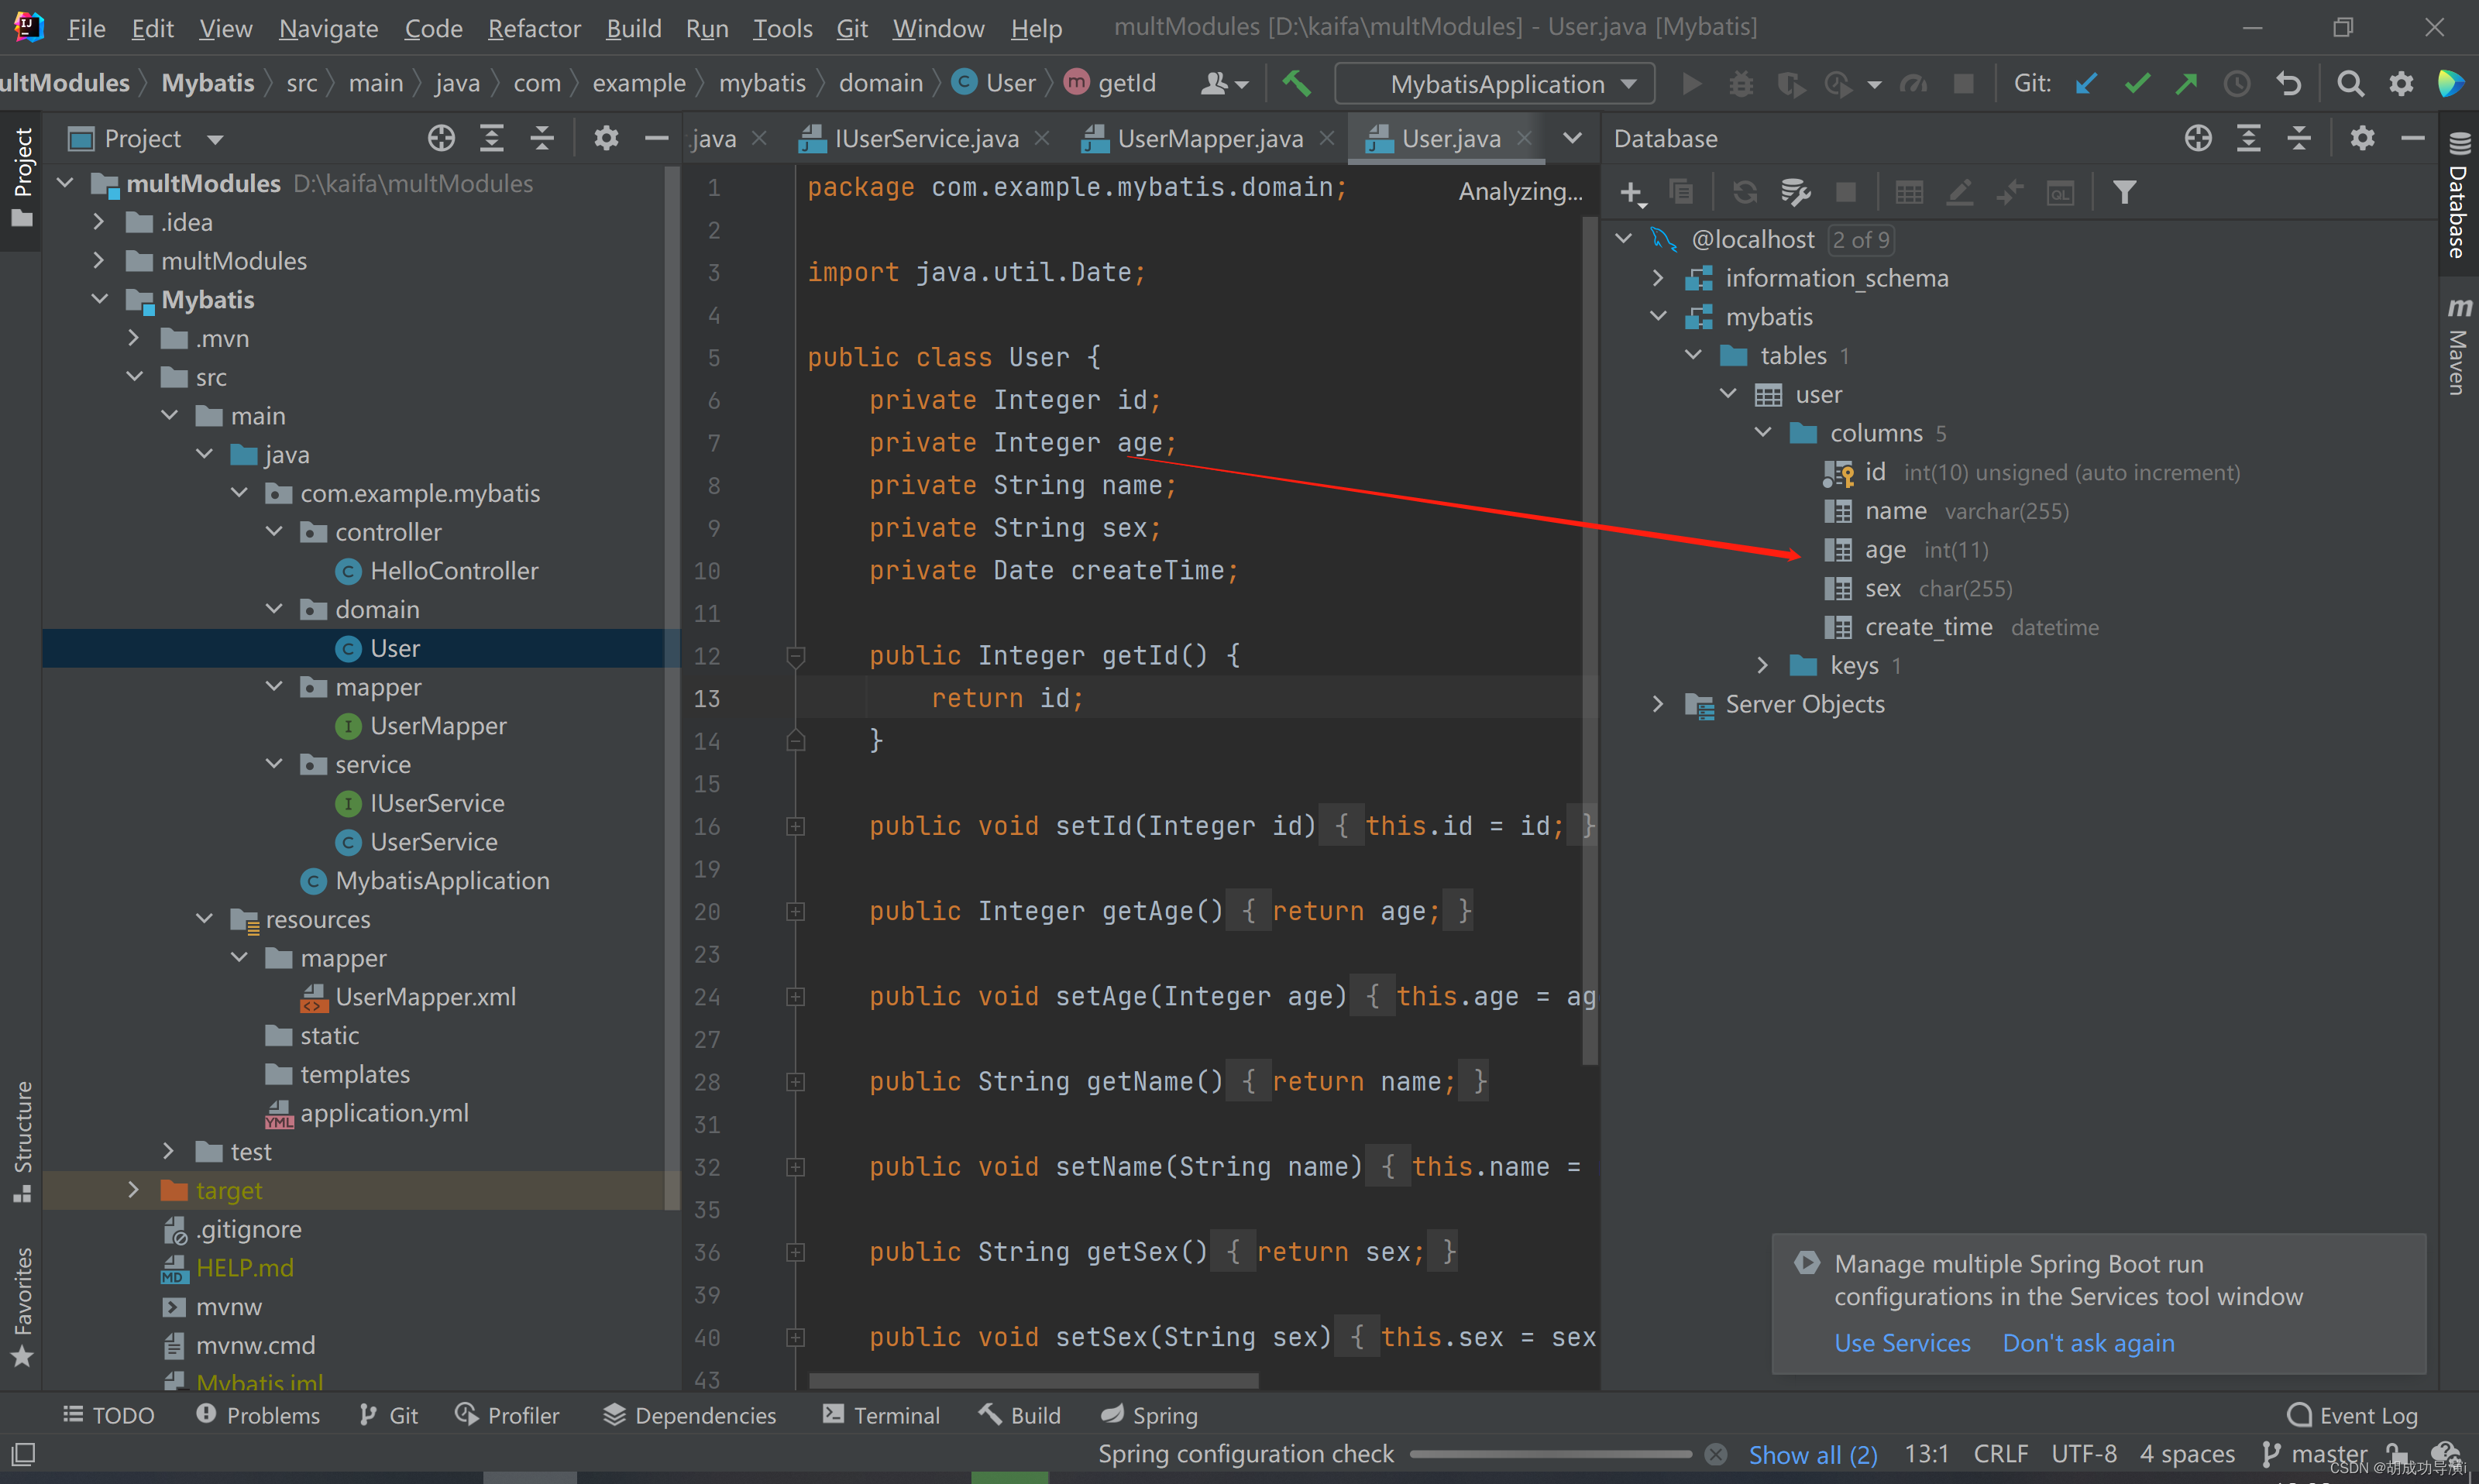The image size is (2479, 1484).
Task: Expand information_schema in Database tree
Action: point(1657,278)
